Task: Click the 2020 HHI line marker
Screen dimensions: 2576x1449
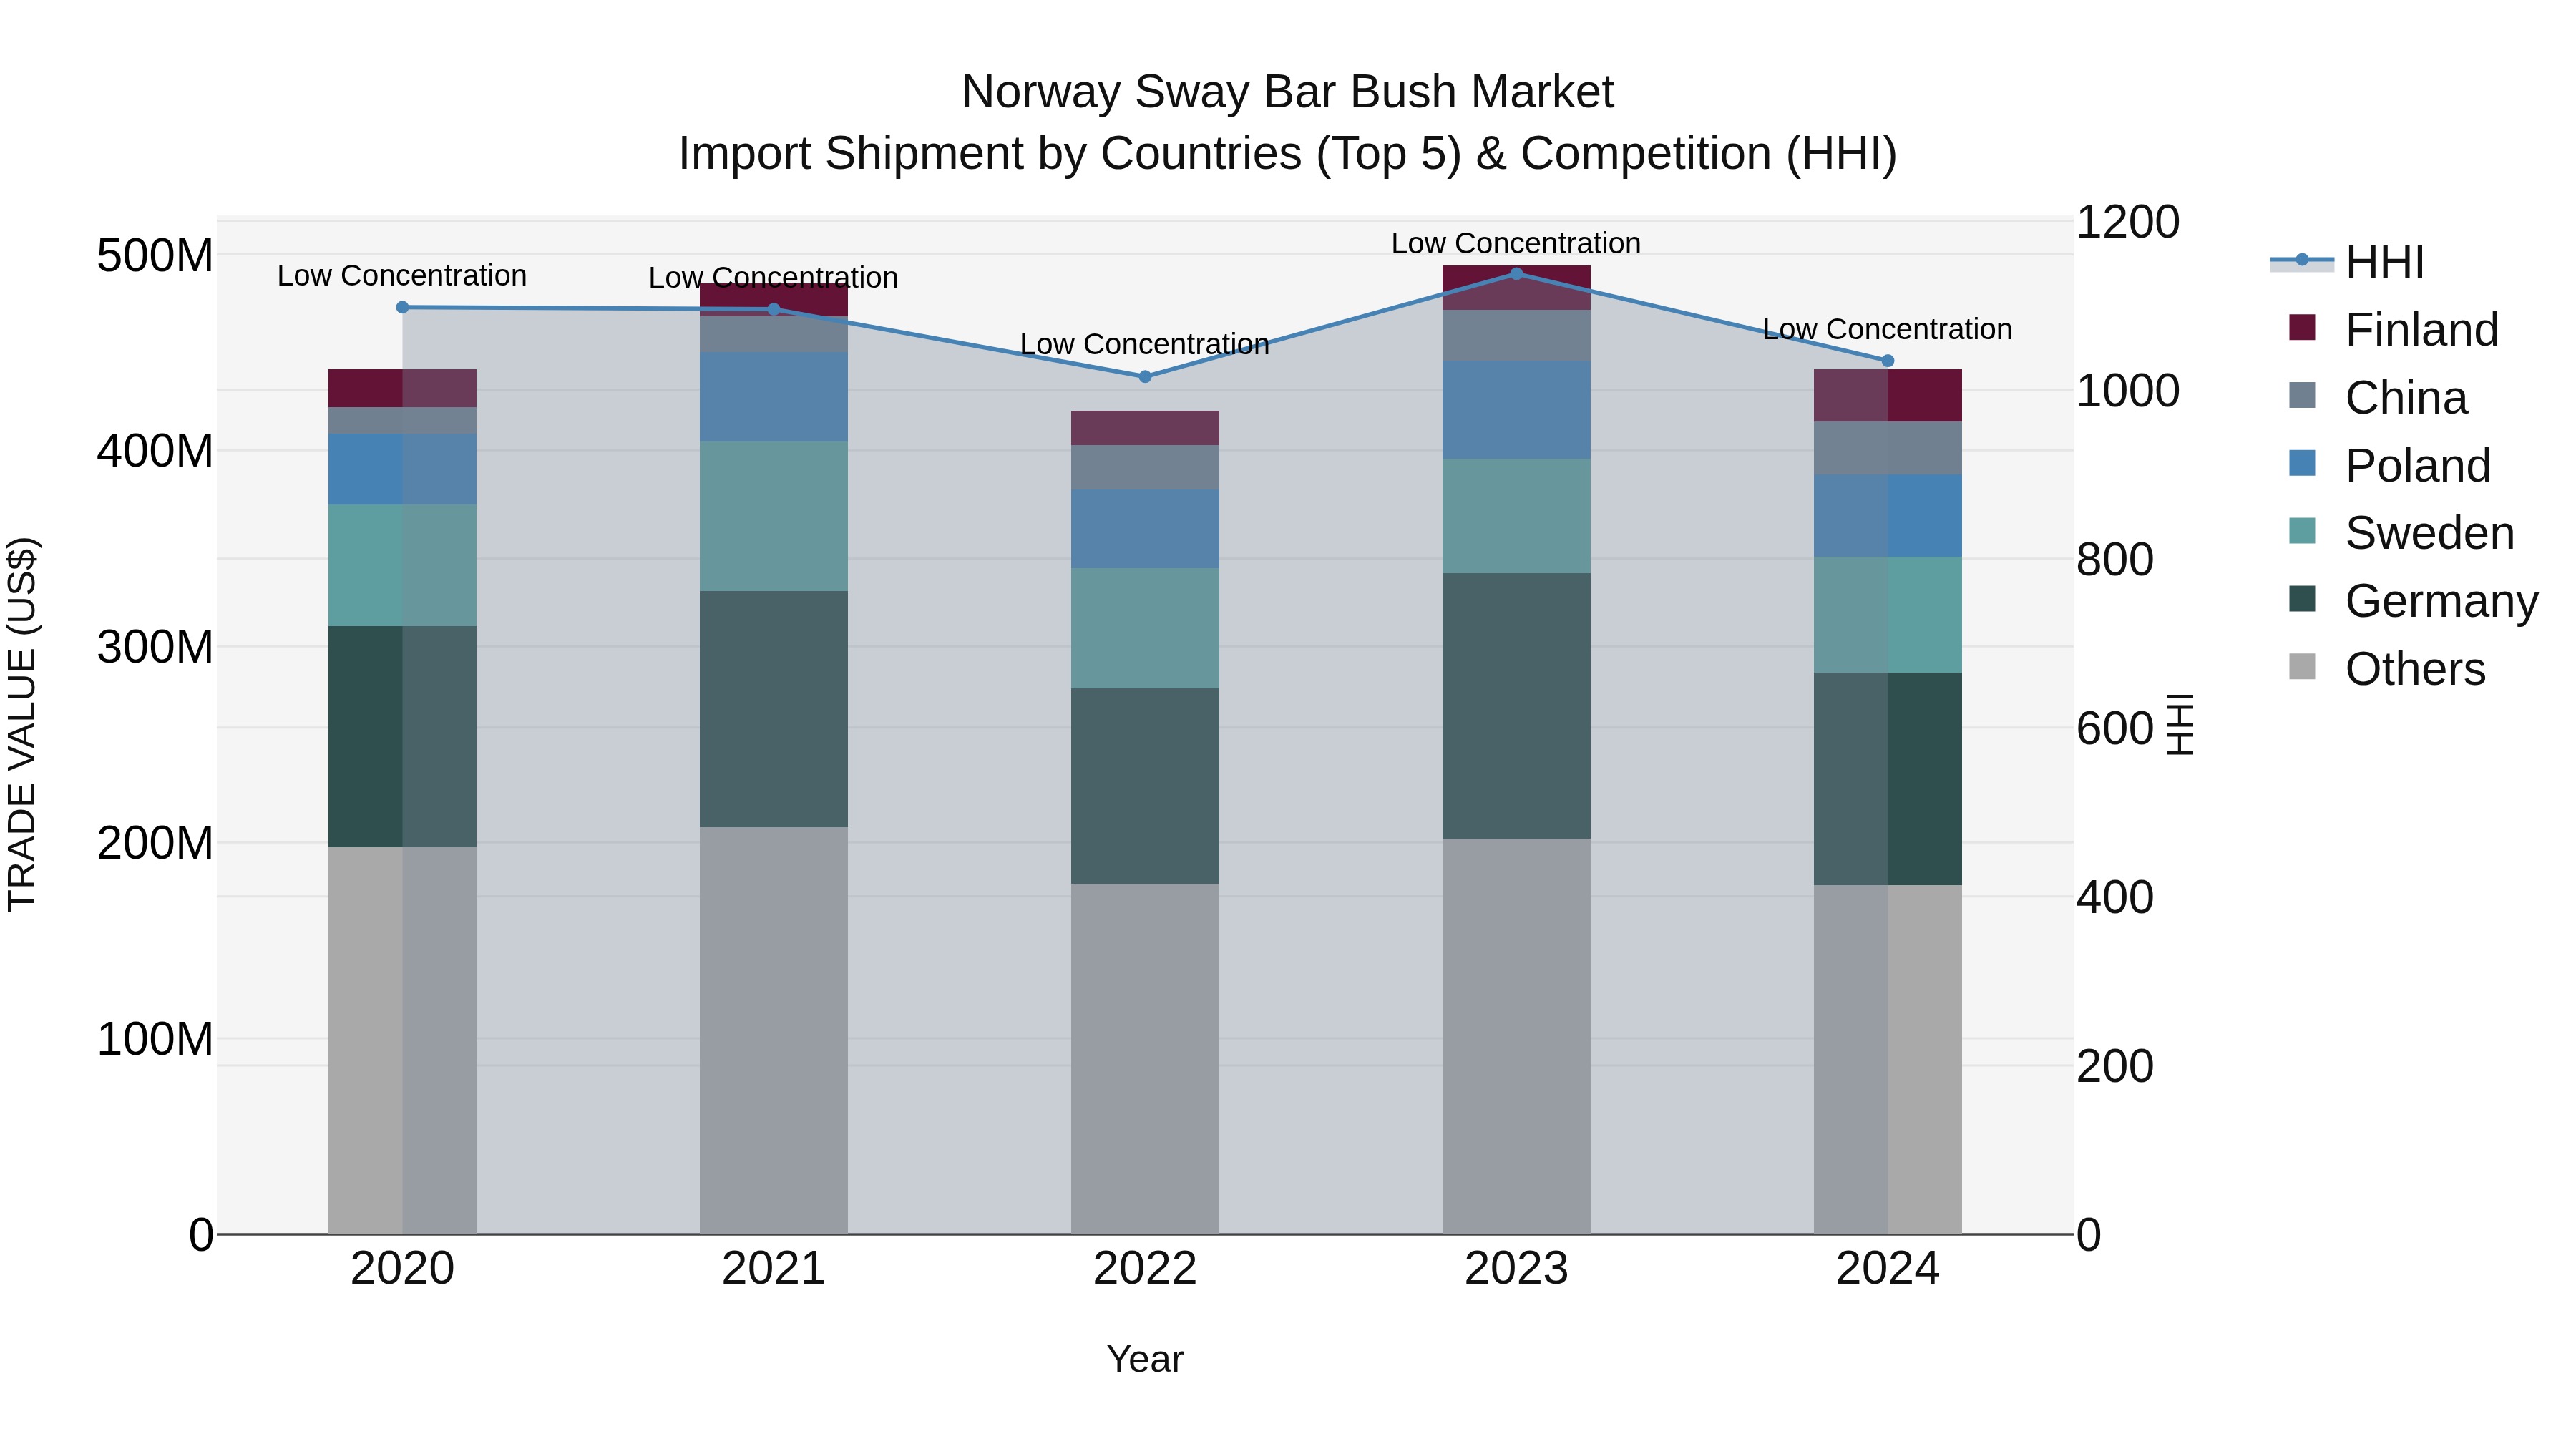Action: pos(402,307)
